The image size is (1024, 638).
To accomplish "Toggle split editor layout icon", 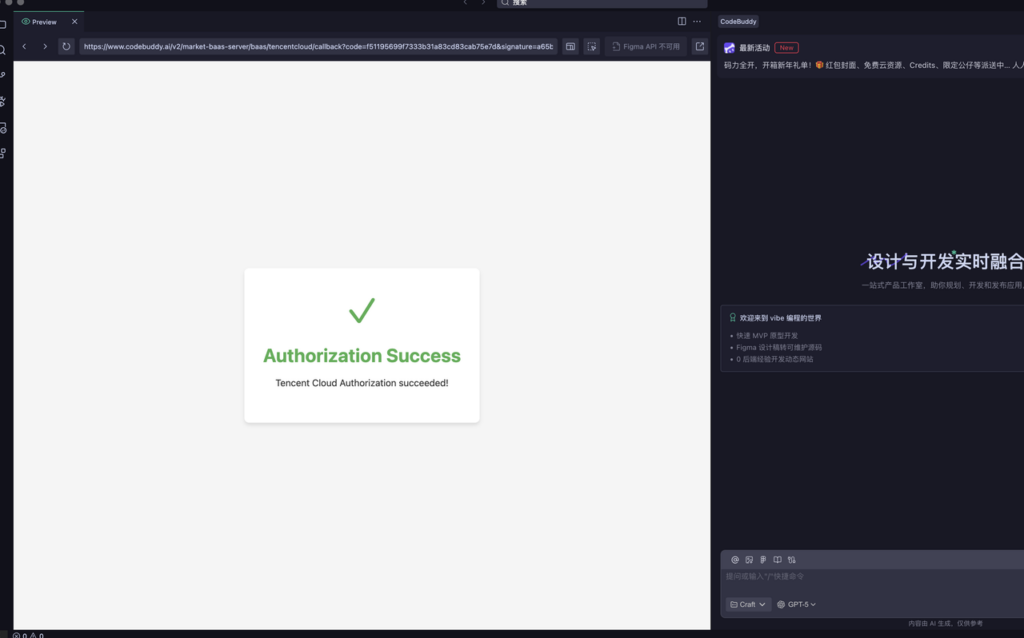I will (x=682, y=21).
